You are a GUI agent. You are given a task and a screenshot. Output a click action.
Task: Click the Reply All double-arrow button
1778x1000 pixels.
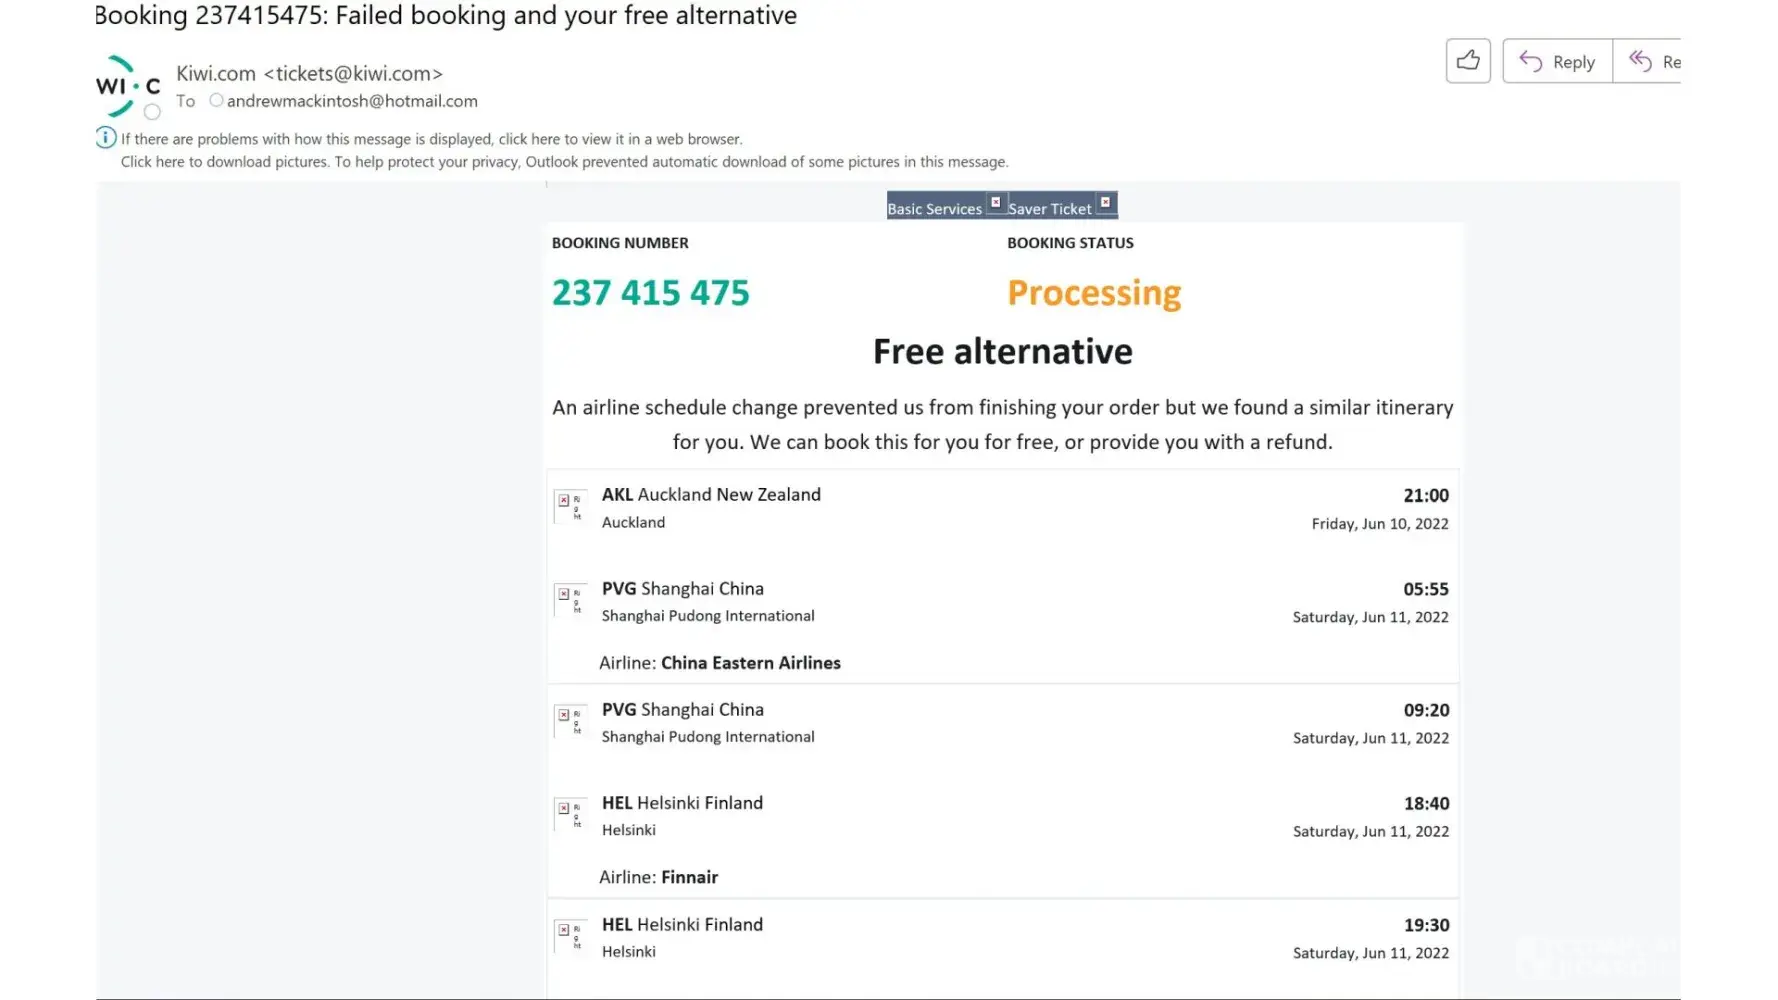(1648, 61)
